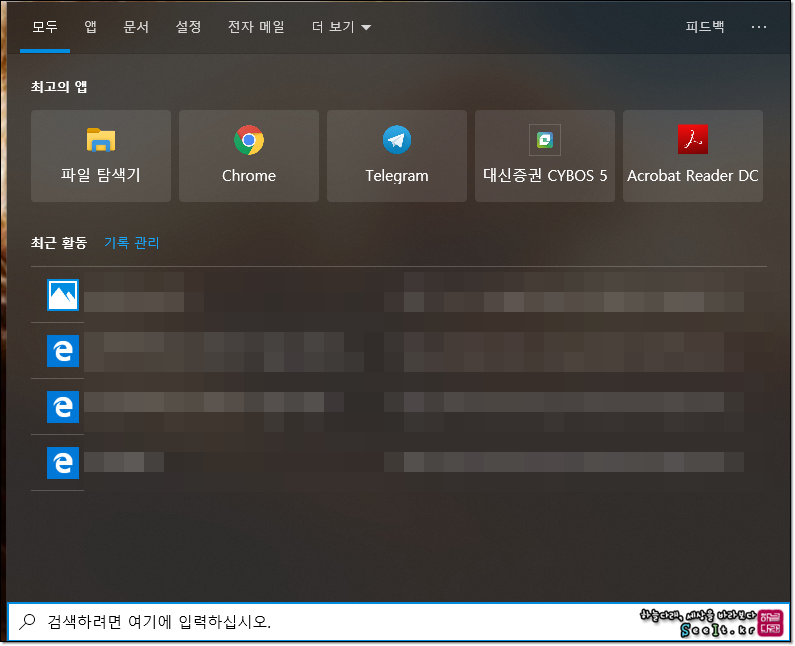Image resolution: width=795 pixels, height=646 pixels.
Task: Open the Telegram app icon
Action: pos(397,140)
